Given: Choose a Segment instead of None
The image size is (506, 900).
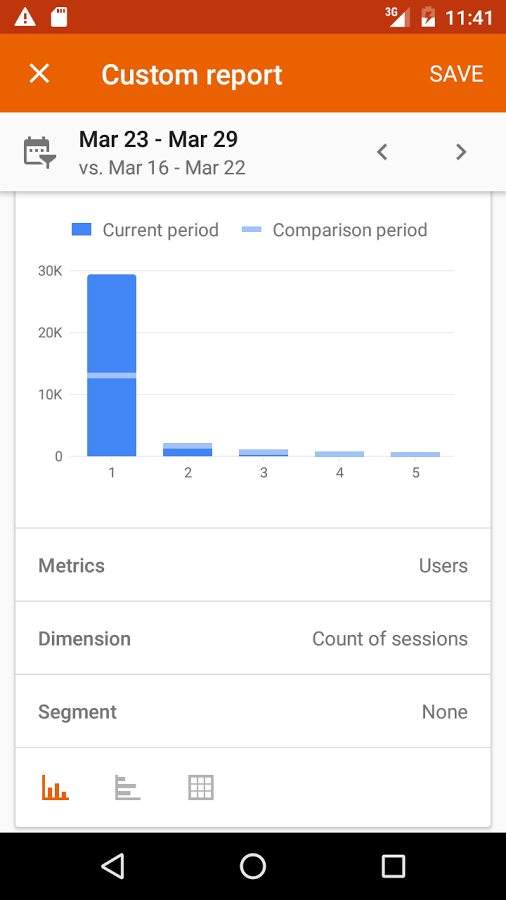Looking at the screenshot, I should point(253,712).
